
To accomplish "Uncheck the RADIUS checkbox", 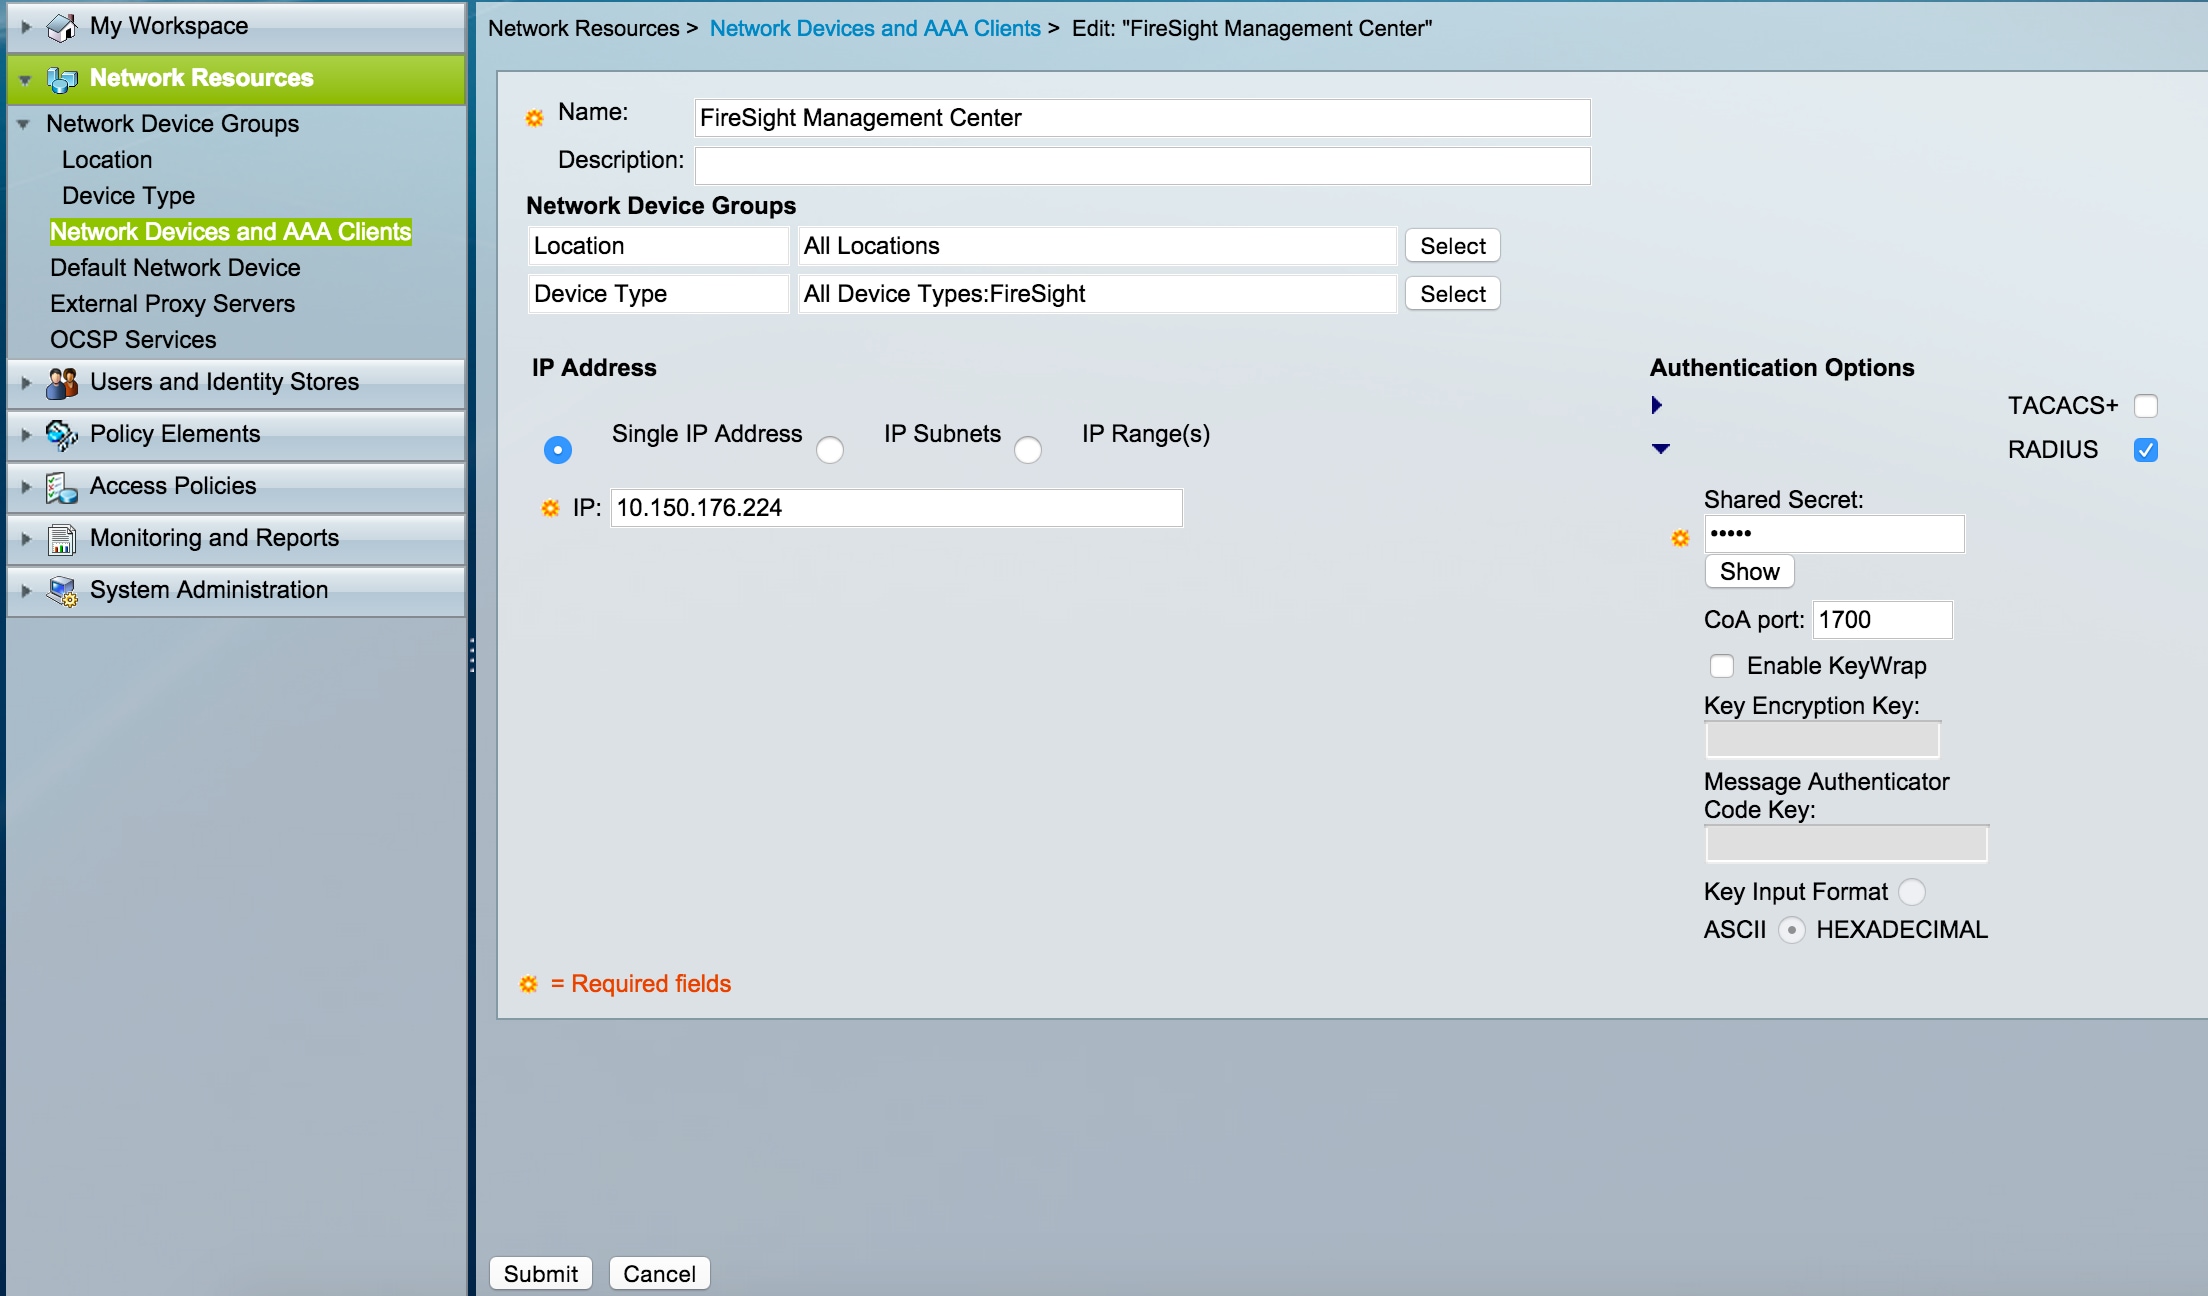I will (2146, 450).
